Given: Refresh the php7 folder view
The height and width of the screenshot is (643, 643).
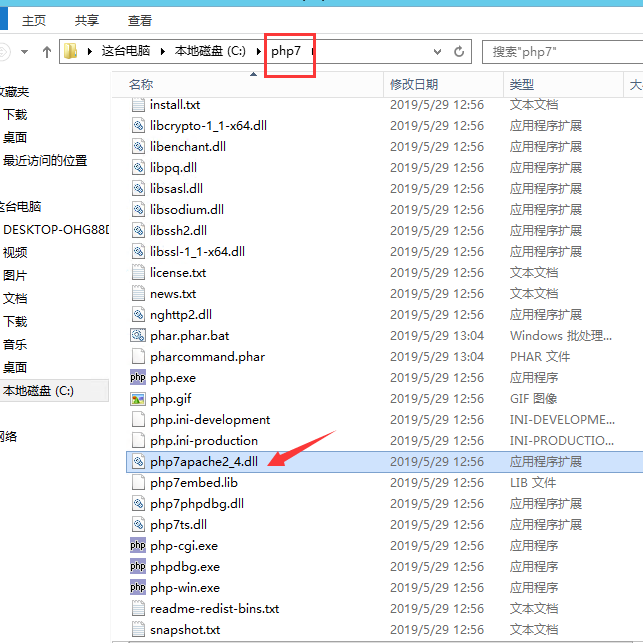Looking at the screenshot, I should (x=459, y=52).
